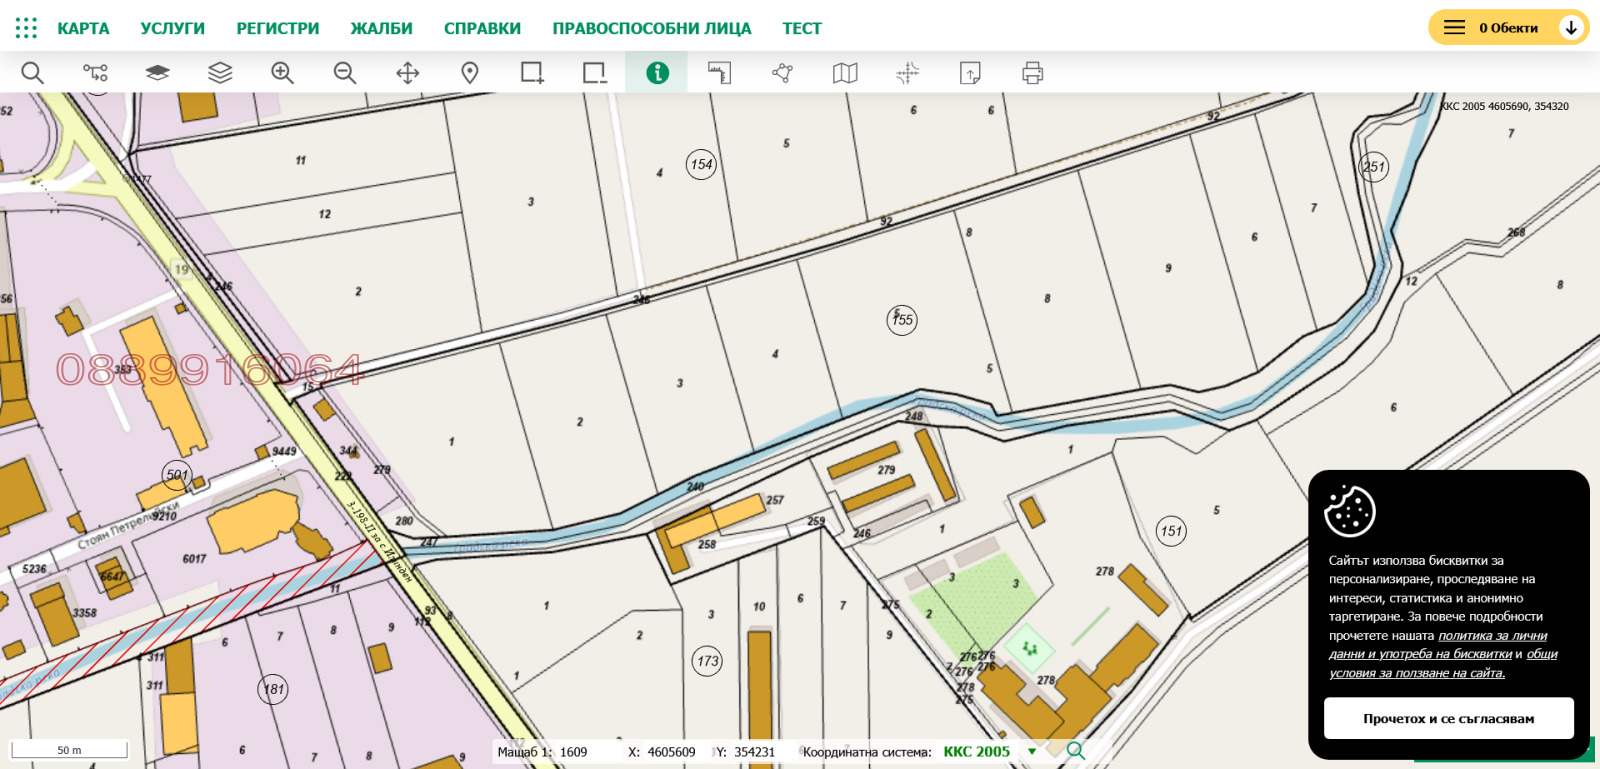Select the ruler measurement tool

[x=720, y=73]
